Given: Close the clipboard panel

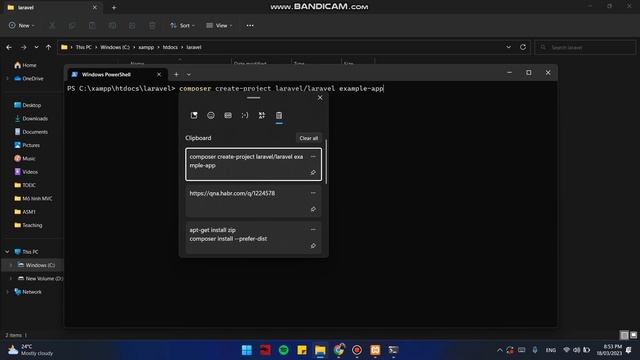Looking at the screenshot, I should (320, 98).
